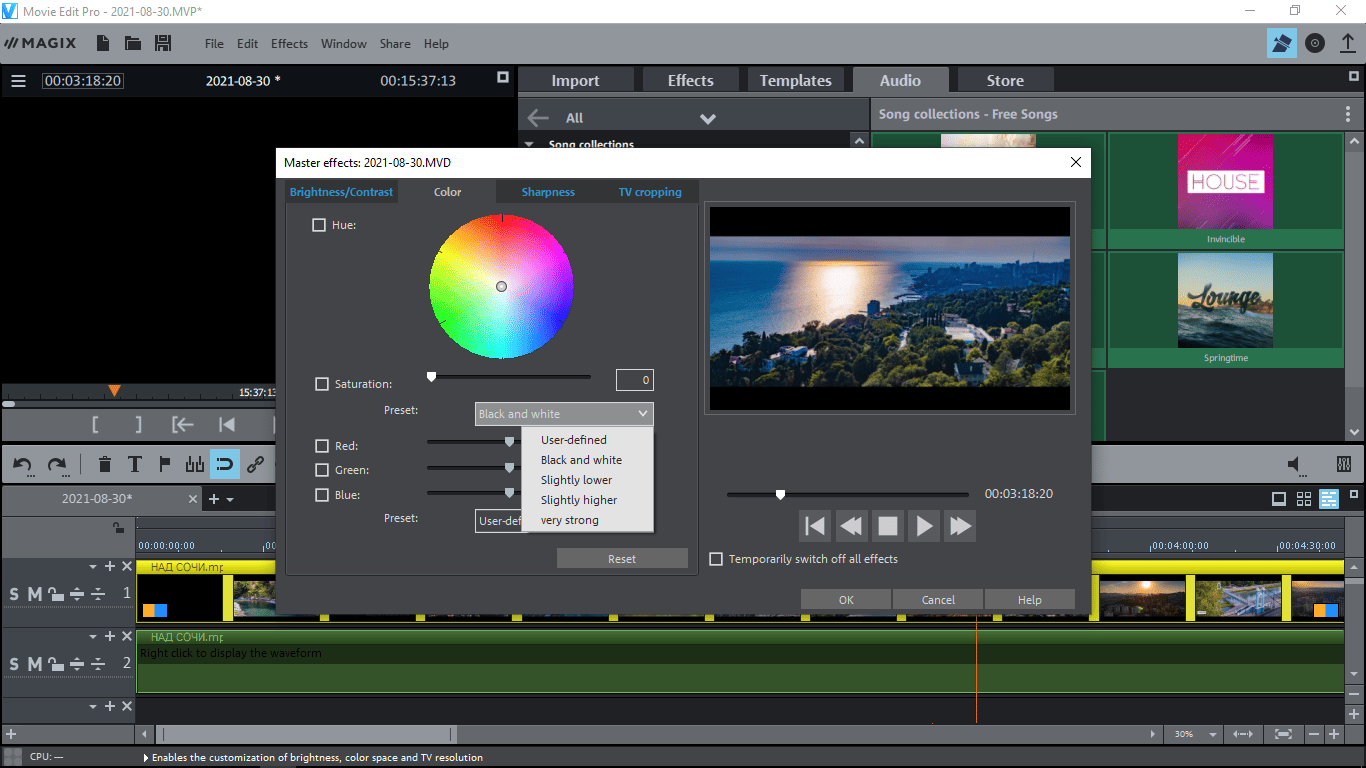
Task: Click the New project document icon
Action: click(103, 43)
